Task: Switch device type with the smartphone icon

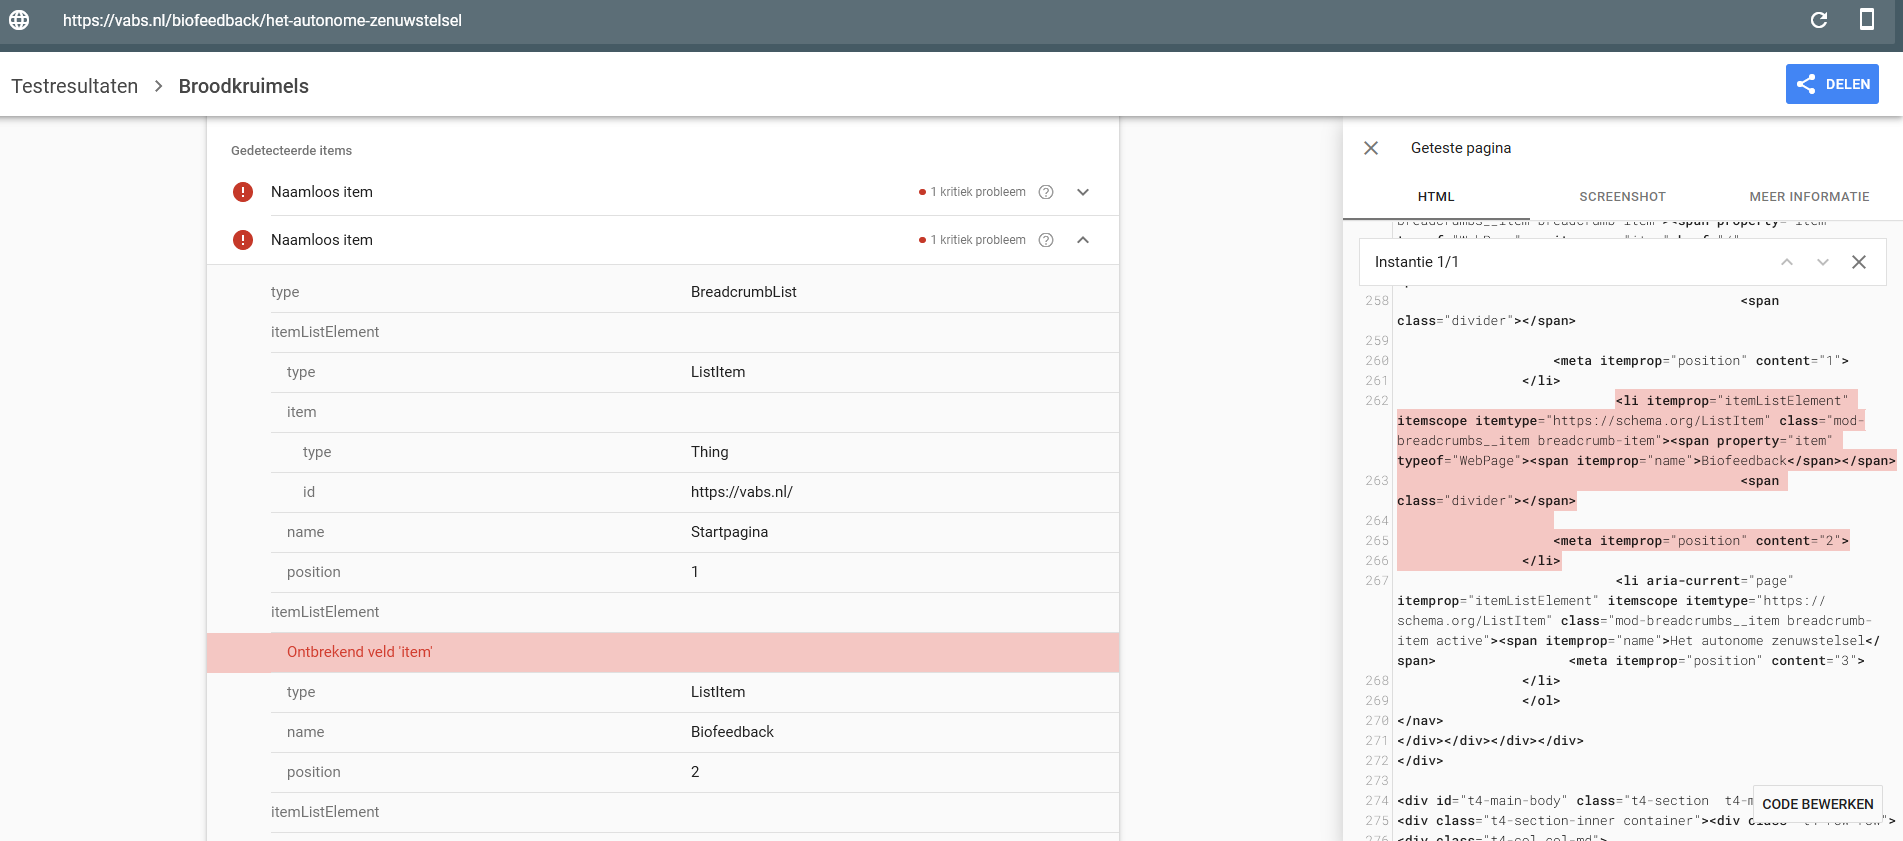Action: [1866, 20]
